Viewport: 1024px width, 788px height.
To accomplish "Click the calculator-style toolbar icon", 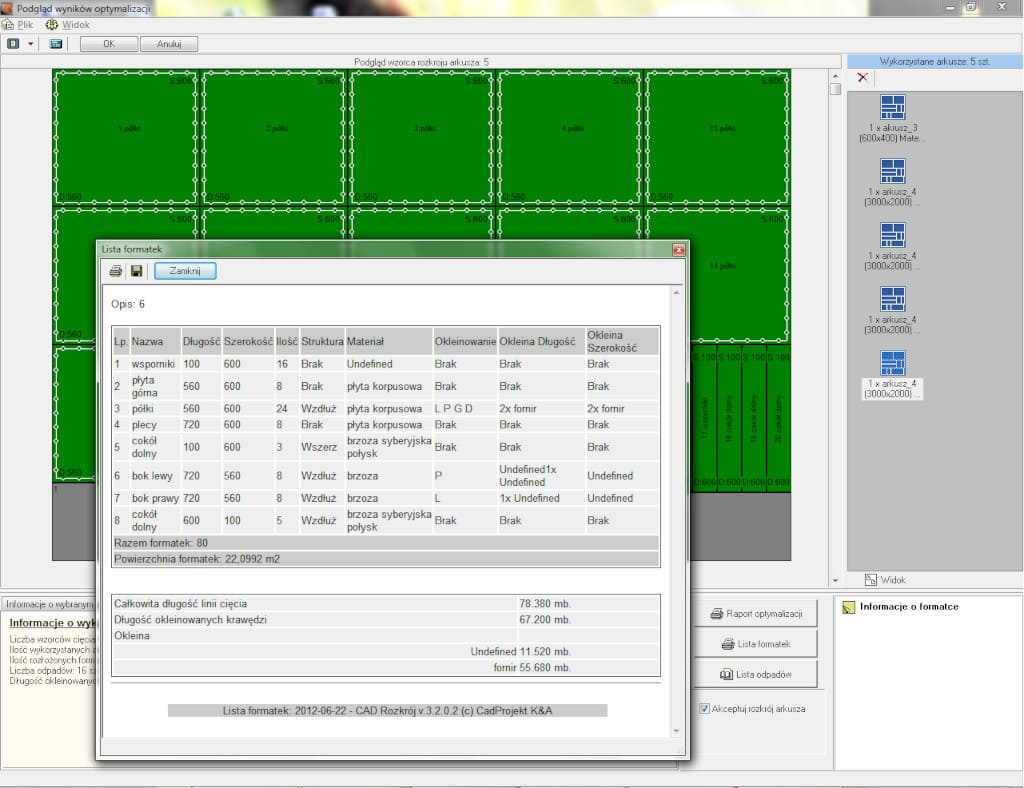I will click(56, 44).
